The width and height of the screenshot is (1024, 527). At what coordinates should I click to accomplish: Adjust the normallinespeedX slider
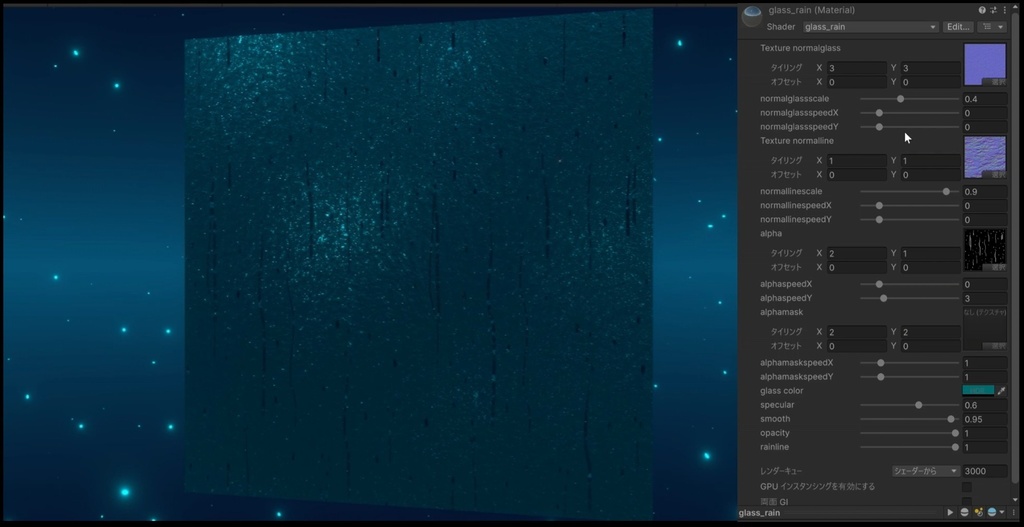pos(909,206)
